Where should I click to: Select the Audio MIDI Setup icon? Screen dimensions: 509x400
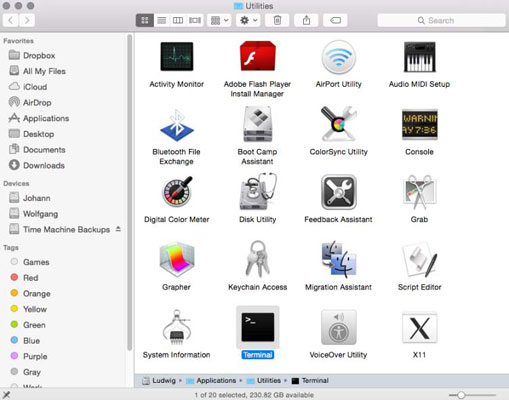coord(419,57)
